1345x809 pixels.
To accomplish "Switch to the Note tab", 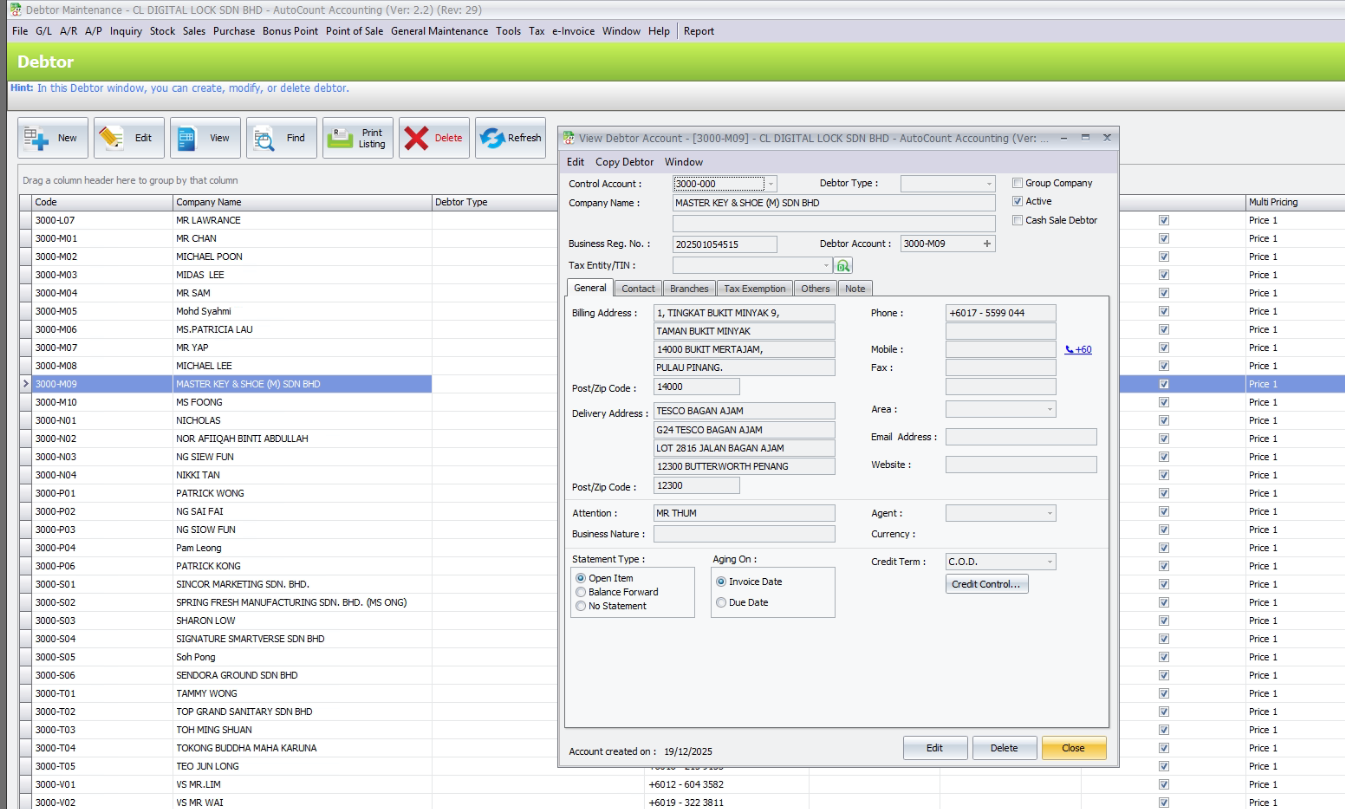I will point(855,288).
